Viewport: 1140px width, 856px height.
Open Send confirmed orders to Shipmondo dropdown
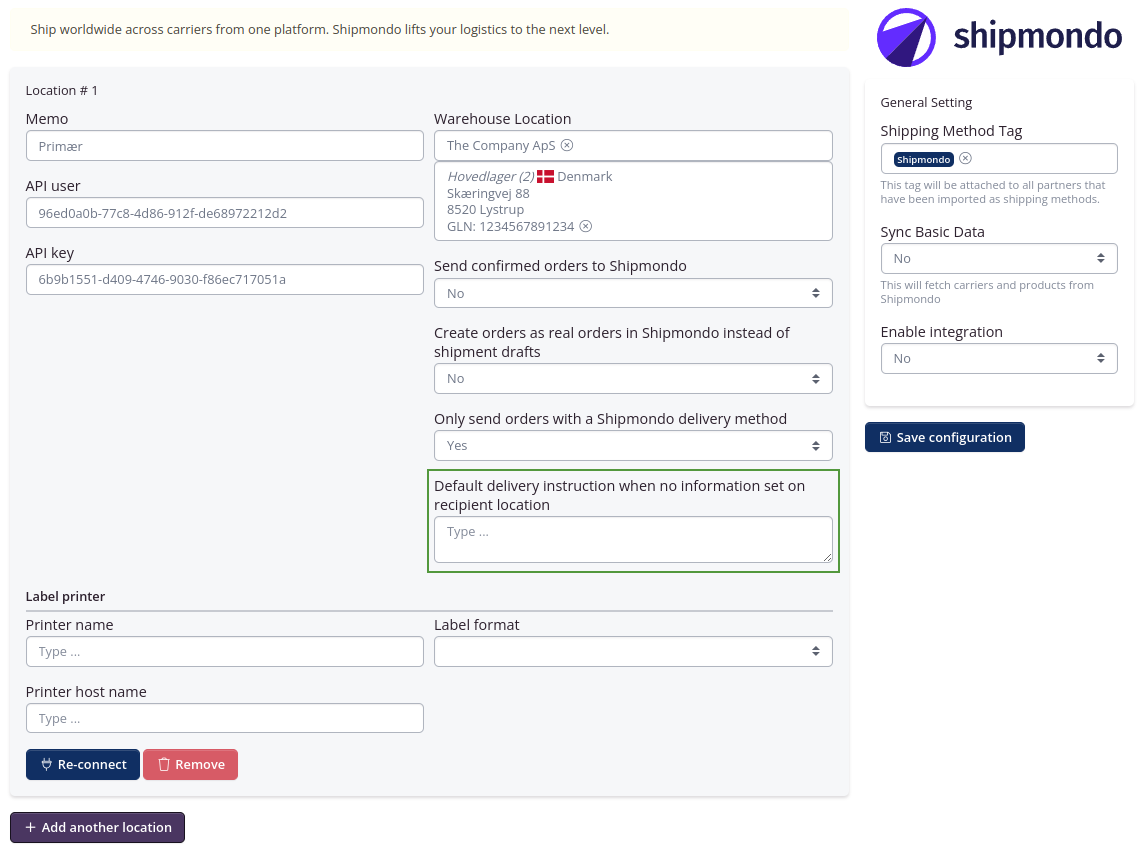click(632, 293)
